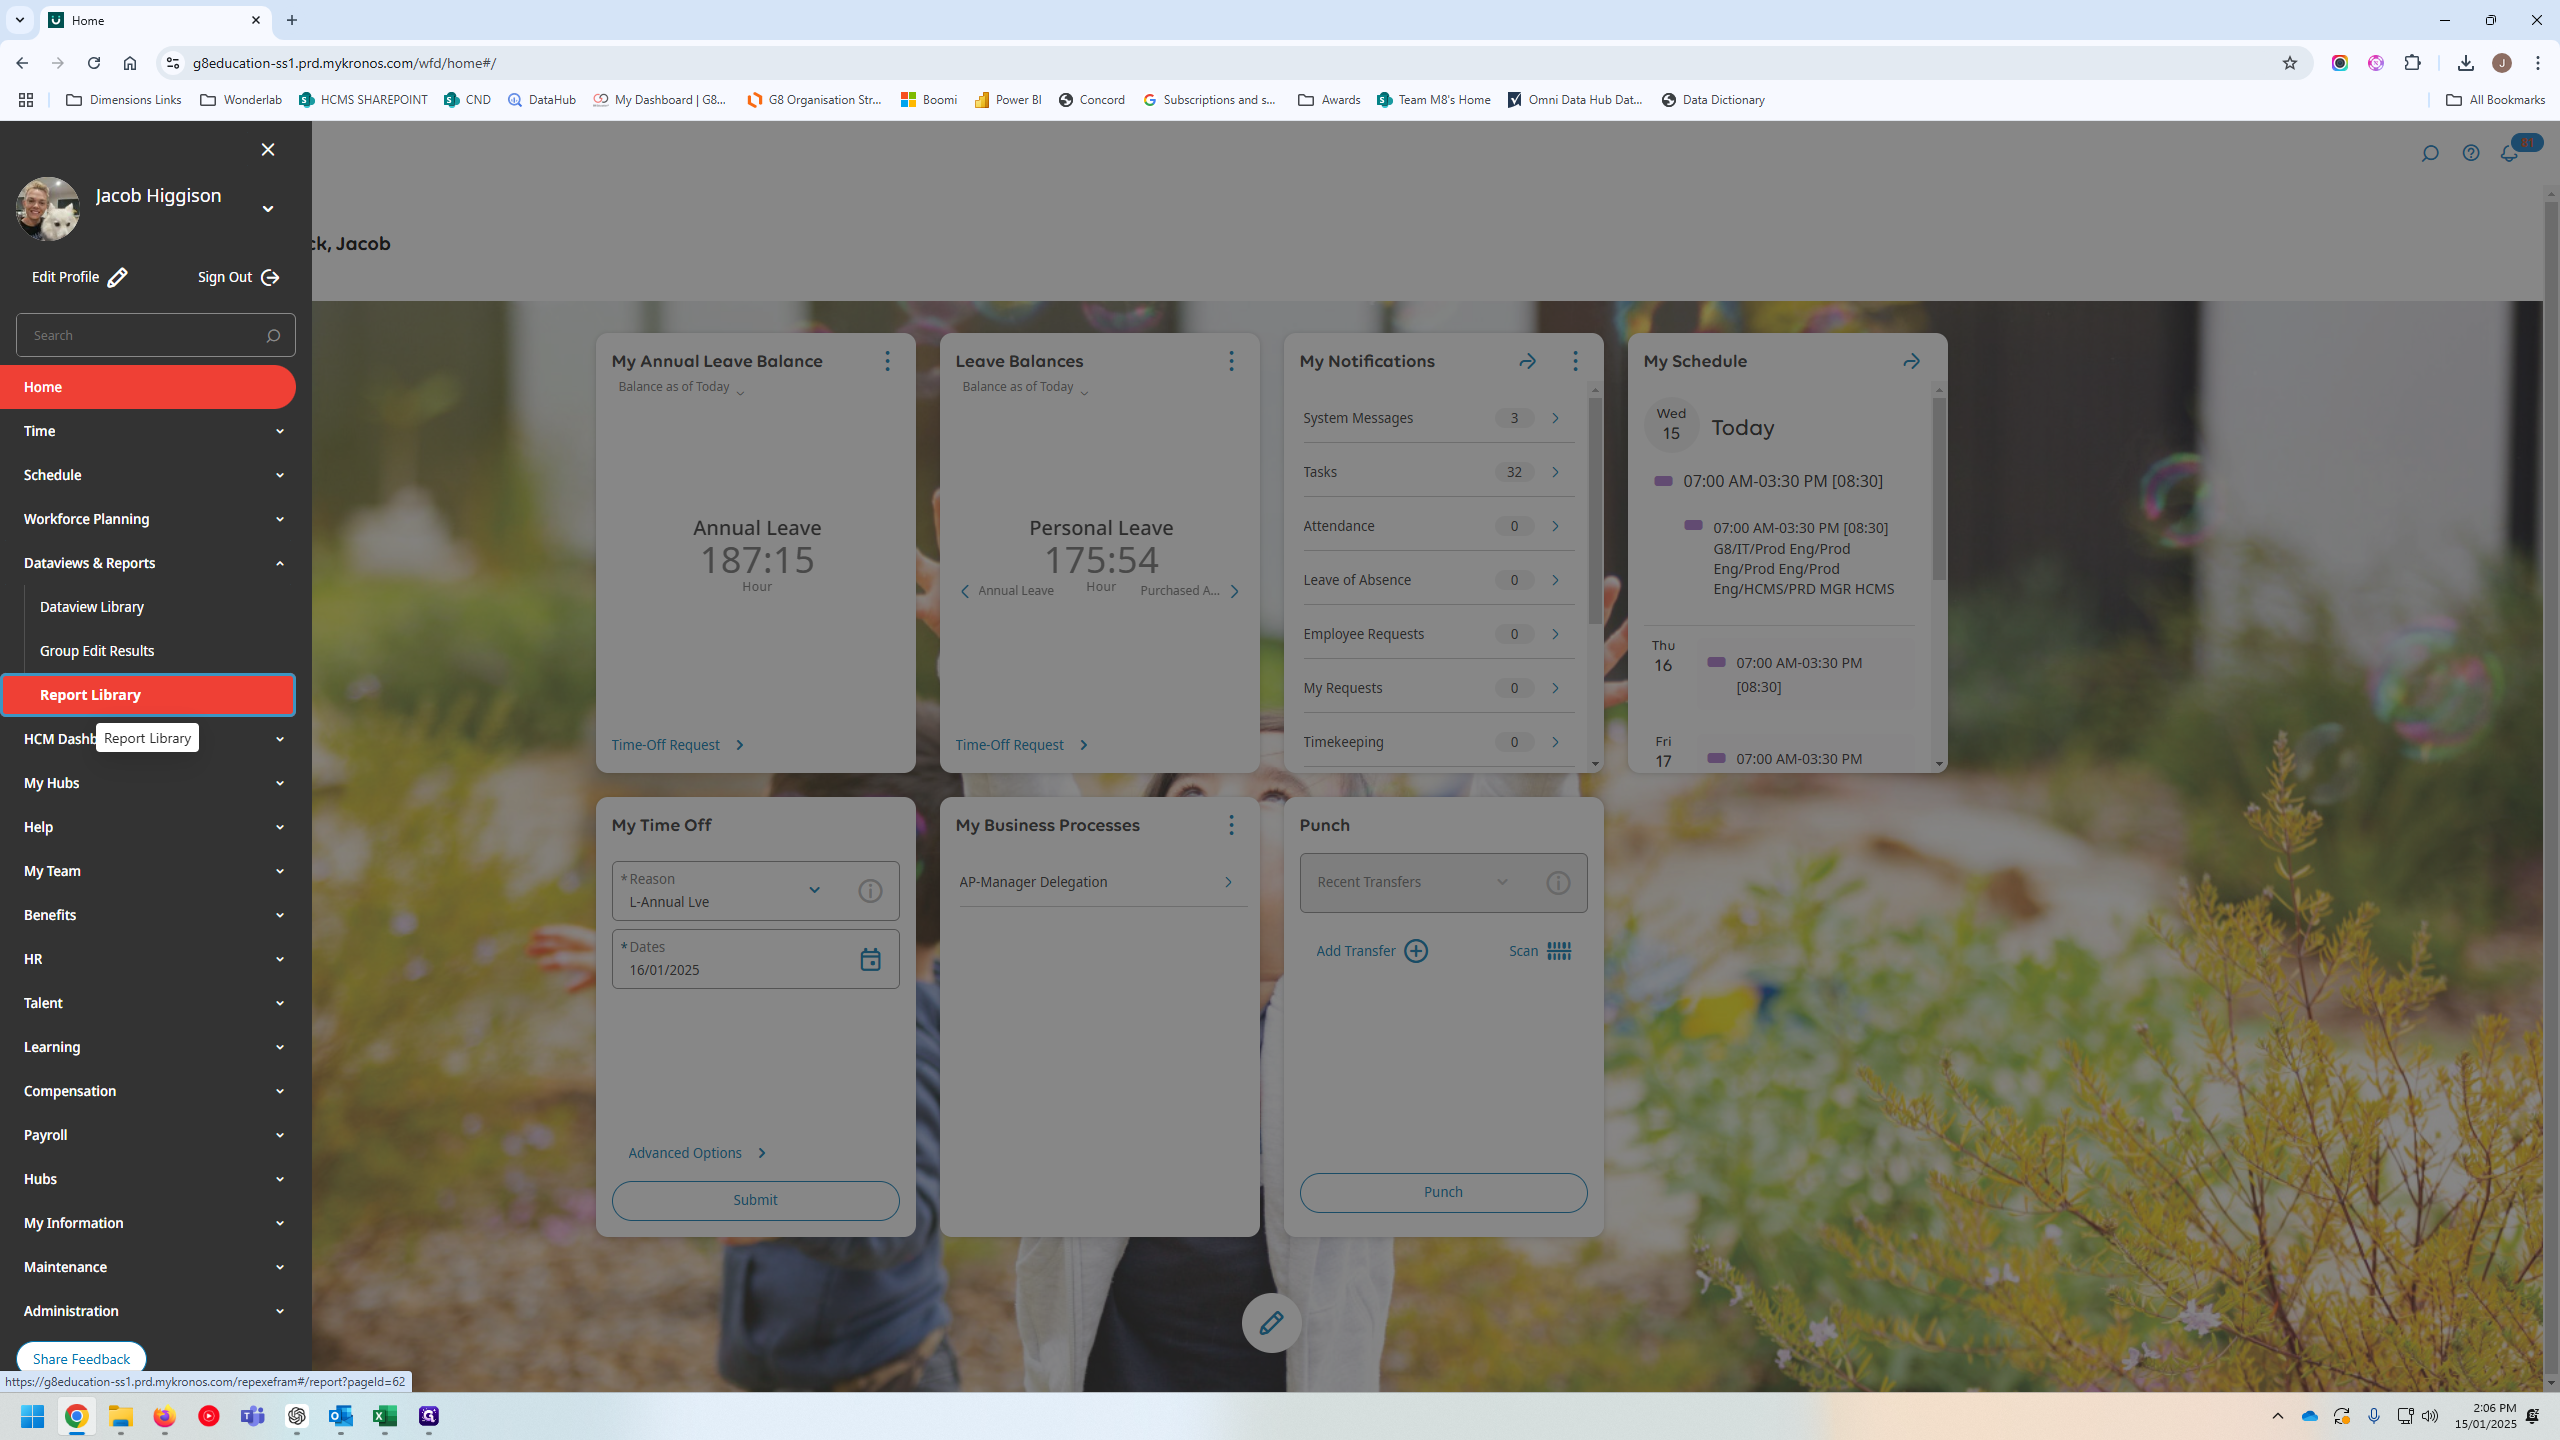
Task: Open Excel from the taskbar
Action: tap(385, 1416)
